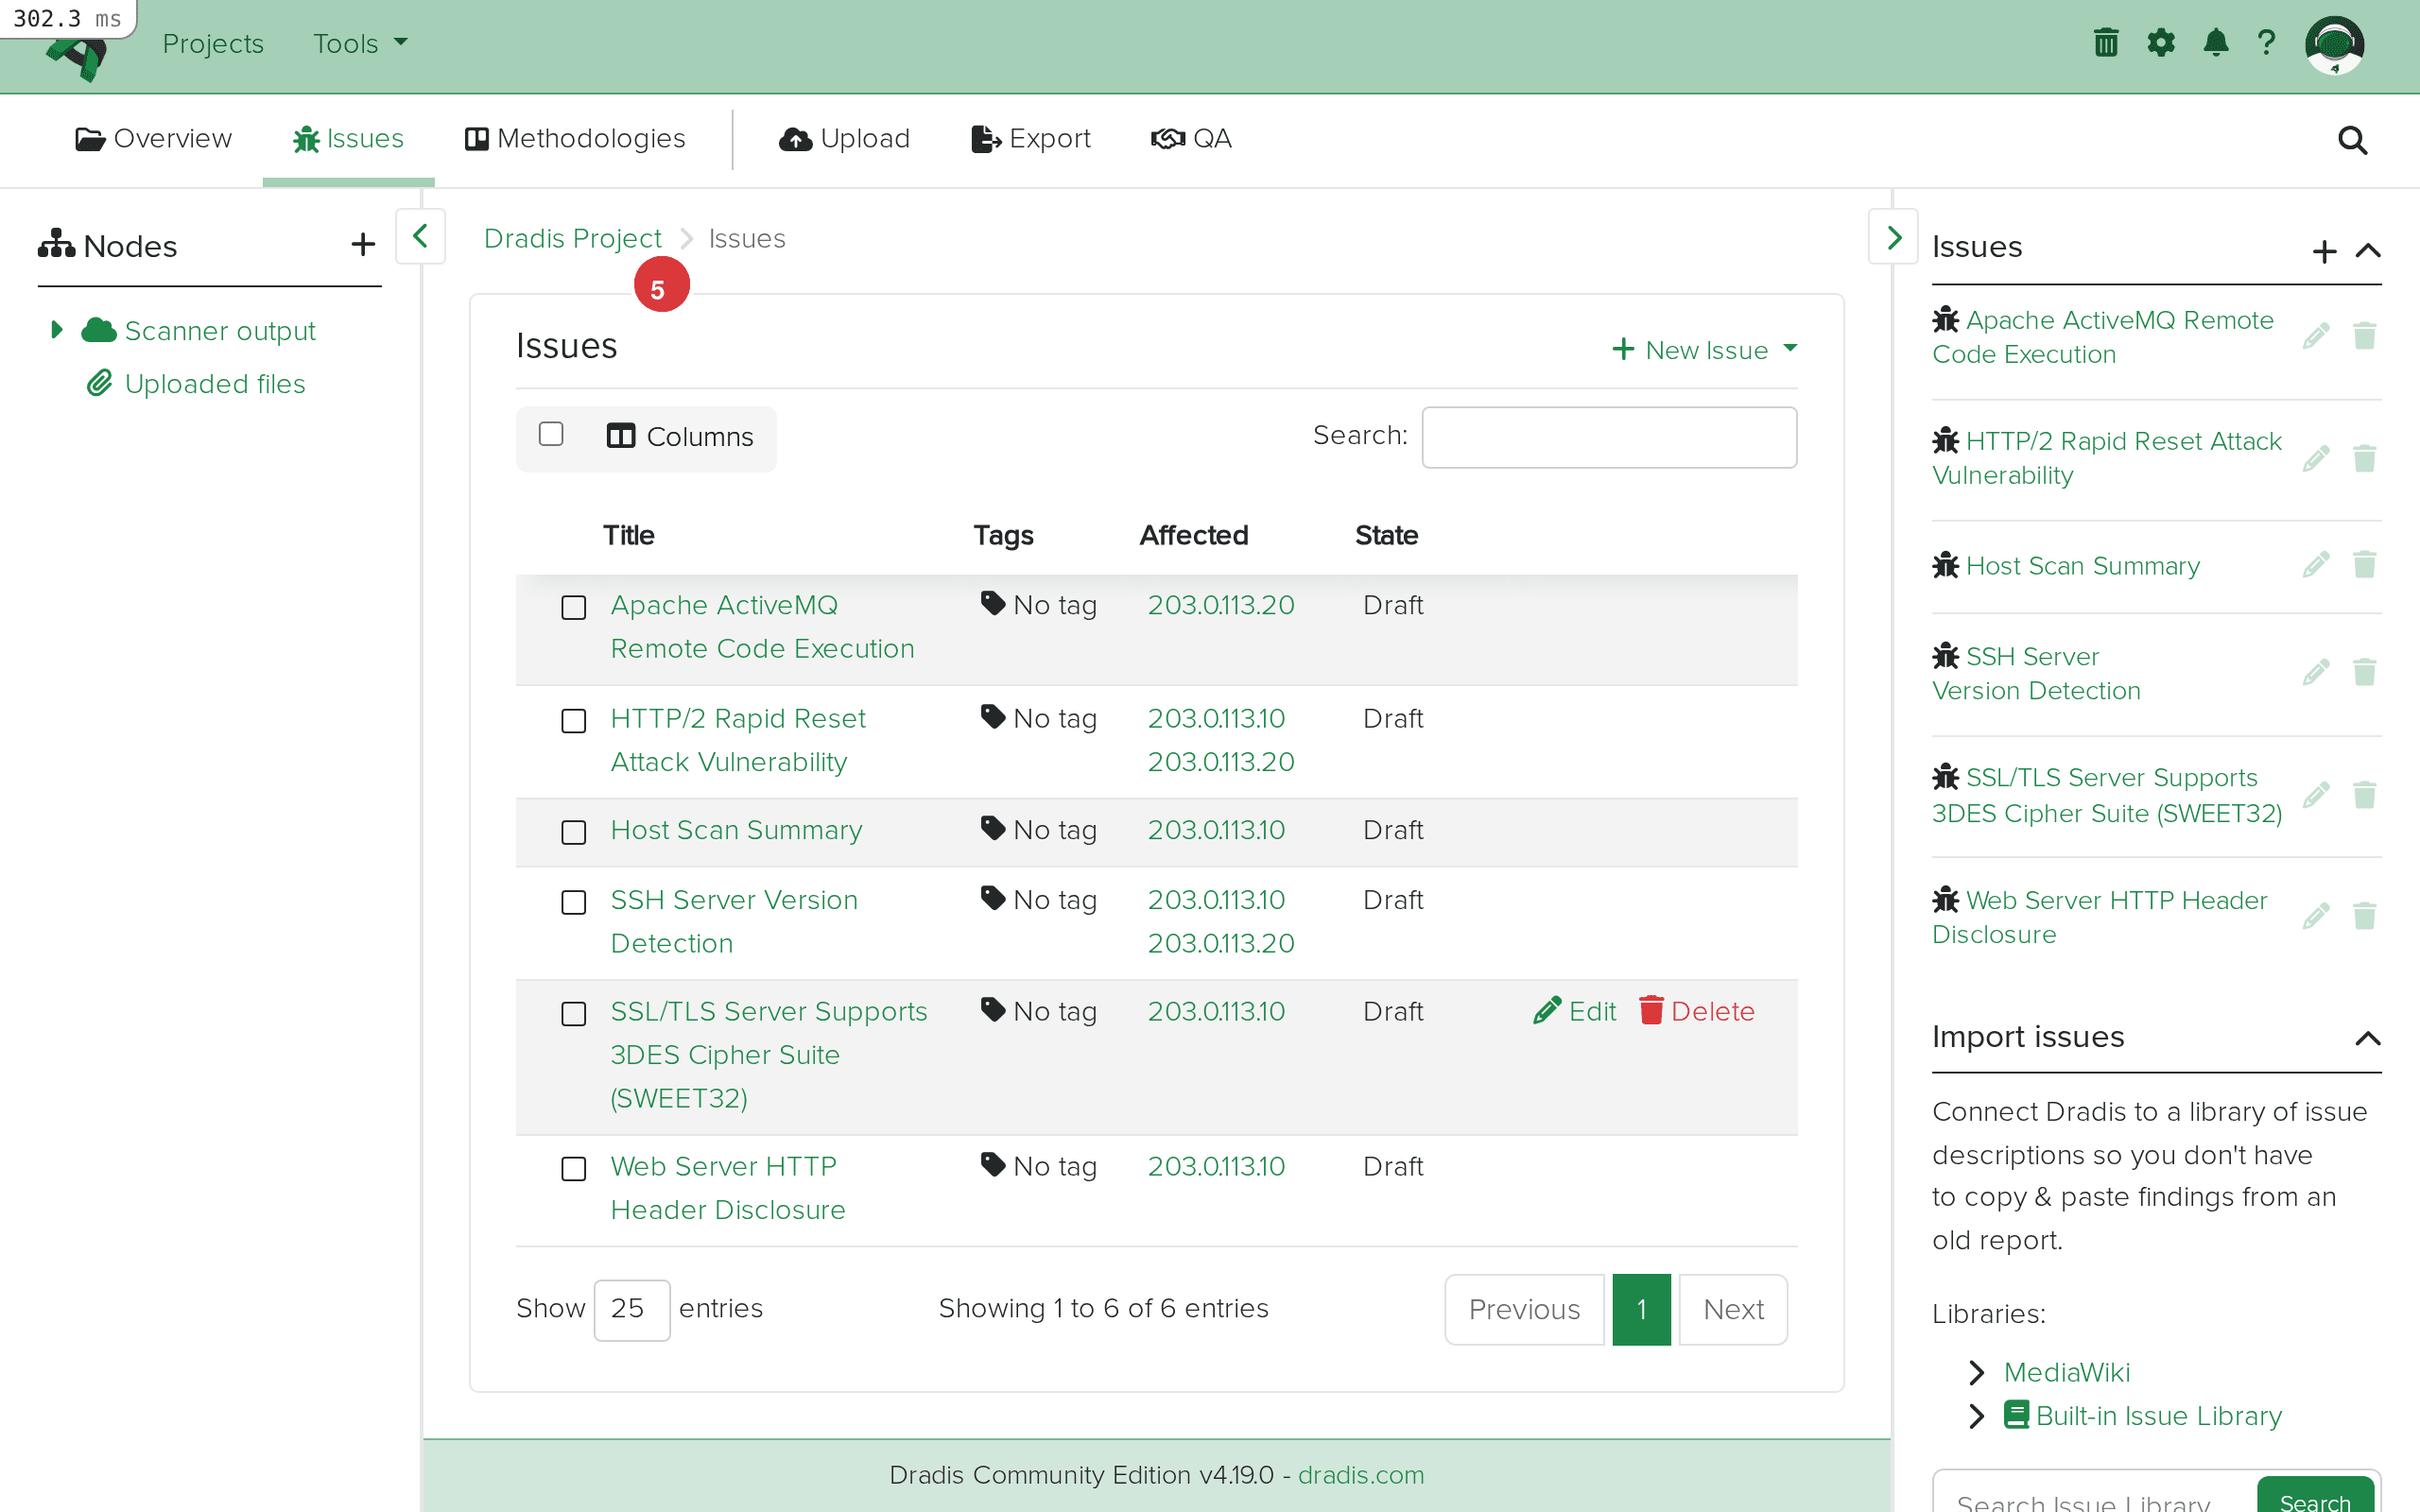Open search with the magnifier icon

coord(2352,140)
